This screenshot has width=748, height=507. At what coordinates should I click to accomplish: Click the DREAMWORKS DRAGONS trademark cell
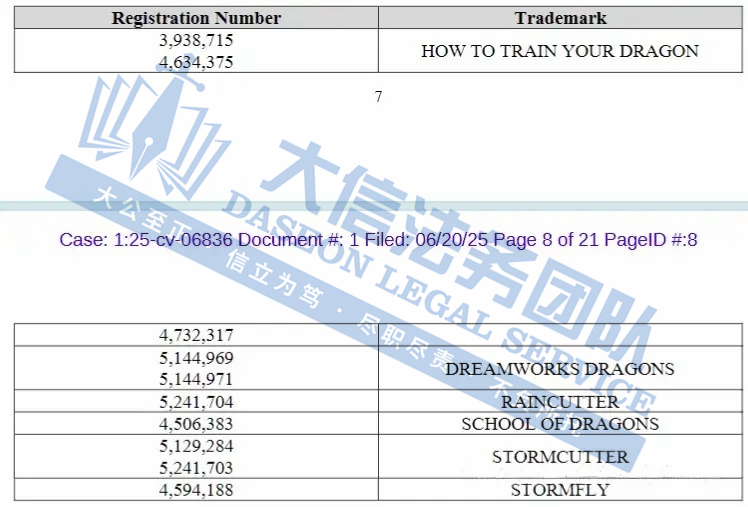[560, 368]
